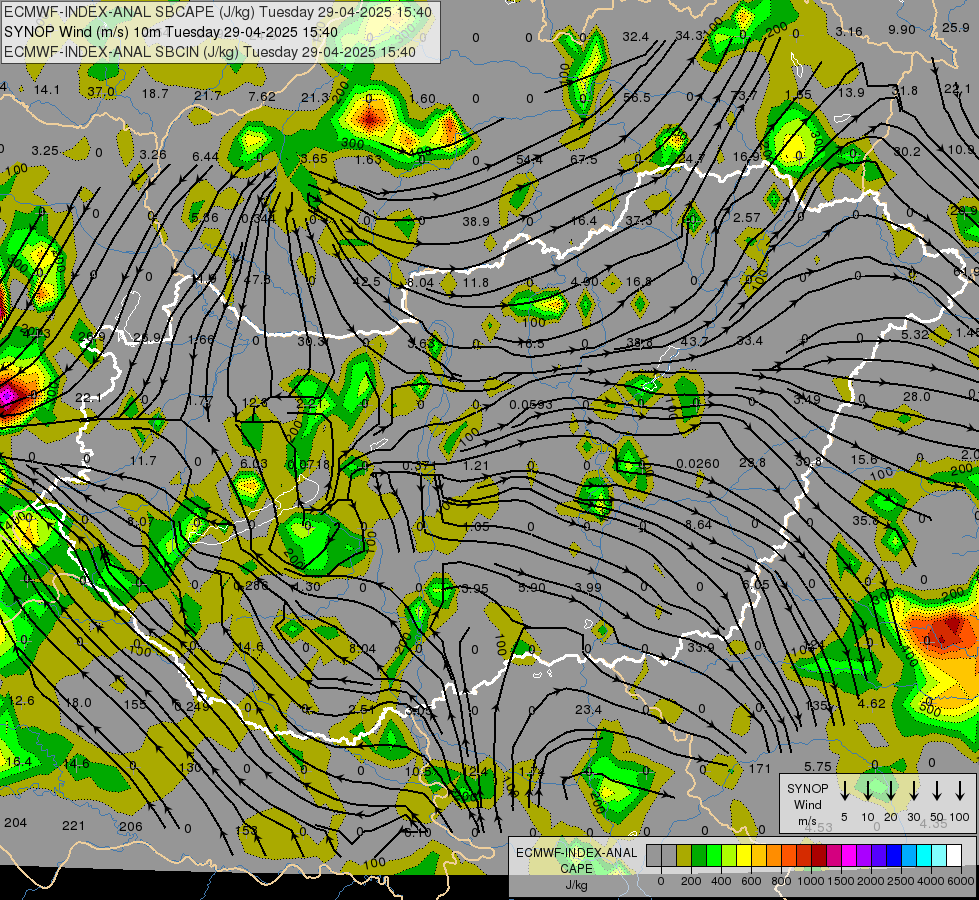
Task: Click the map value 56.5
Action: point(637,97)
